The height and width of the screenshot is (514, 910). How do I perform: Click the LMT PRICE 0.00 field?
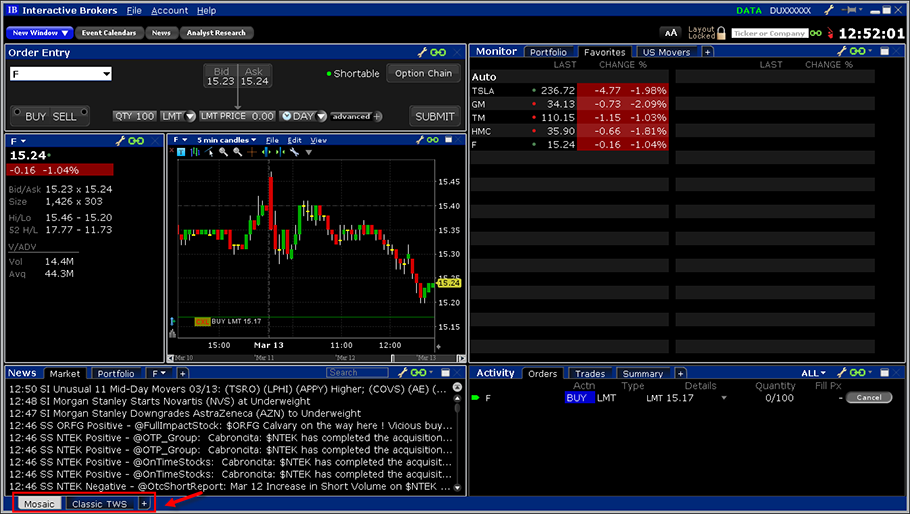click(x=237, y=116)
